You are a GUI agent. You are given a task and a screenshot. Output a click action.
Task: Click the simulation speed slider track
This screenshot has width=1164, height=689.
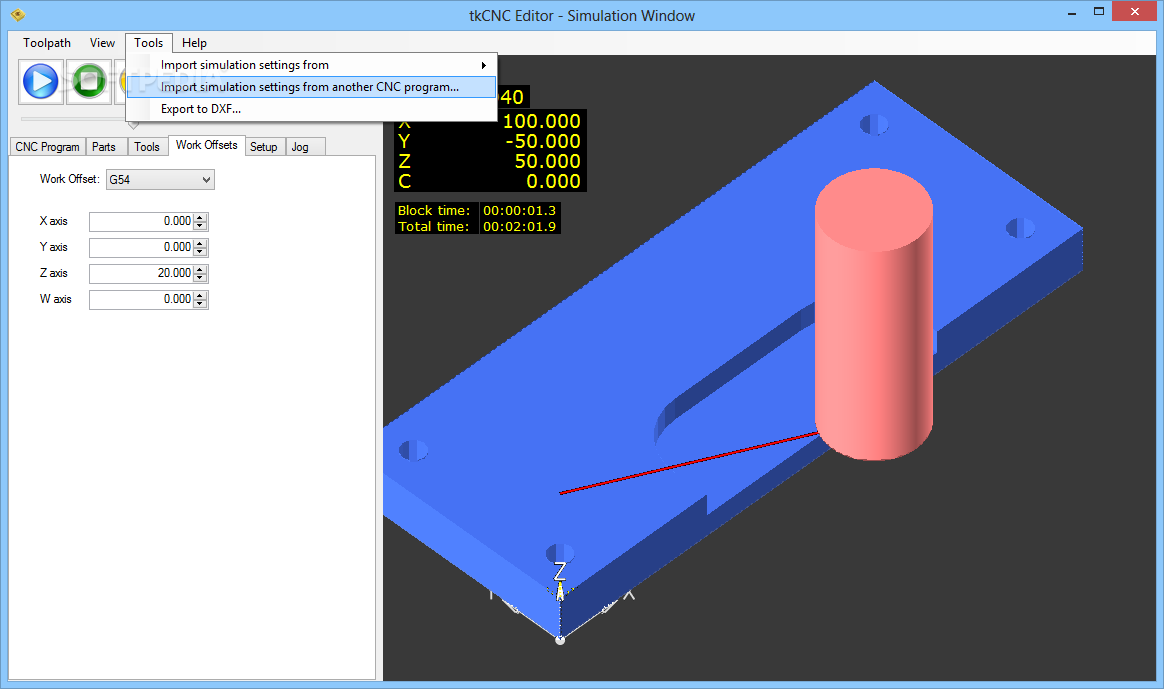73,119
